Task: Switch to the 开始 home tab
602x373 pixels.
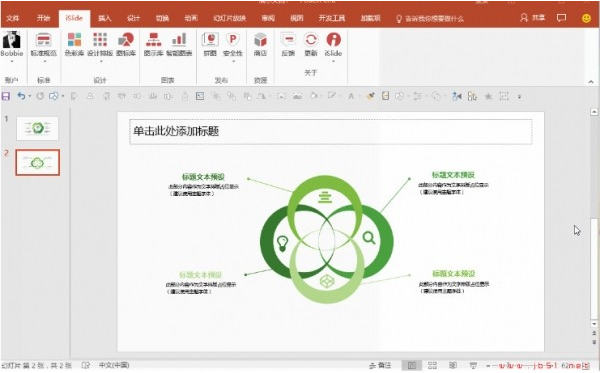Action: point(43,18)
